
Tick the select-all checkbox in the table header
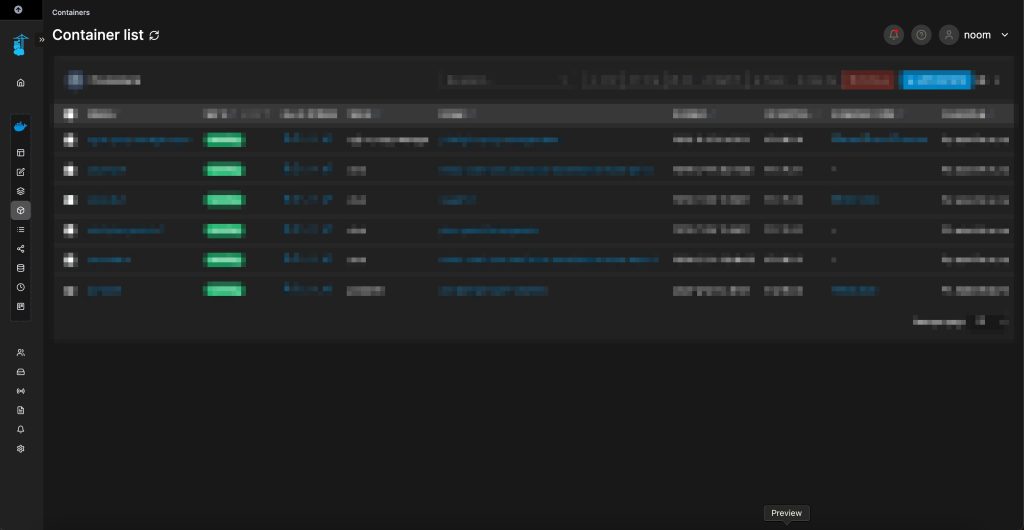(x=69, y=114)
